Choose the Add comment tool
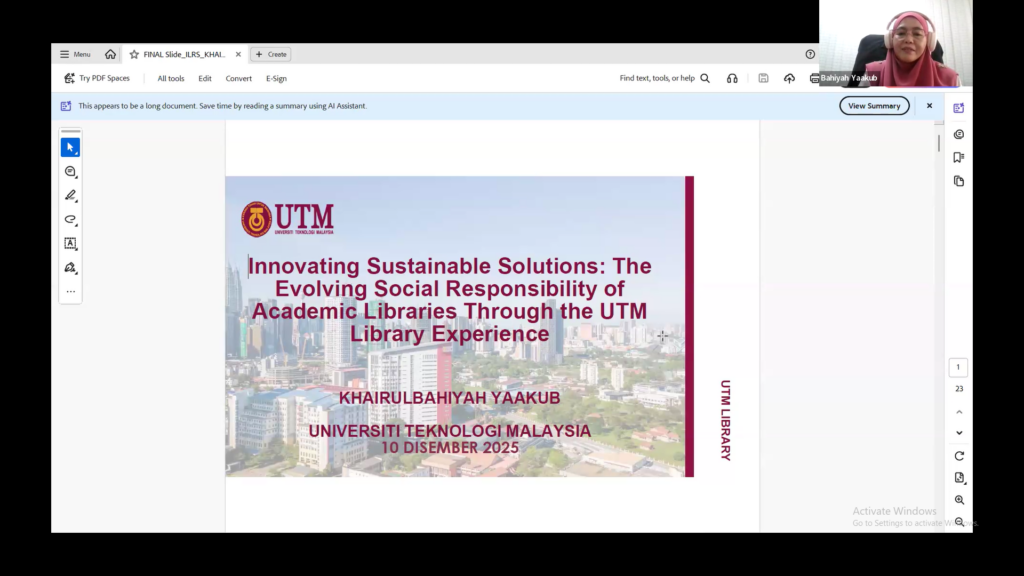This screenshot has height=576, width=1024. point(70,172)
